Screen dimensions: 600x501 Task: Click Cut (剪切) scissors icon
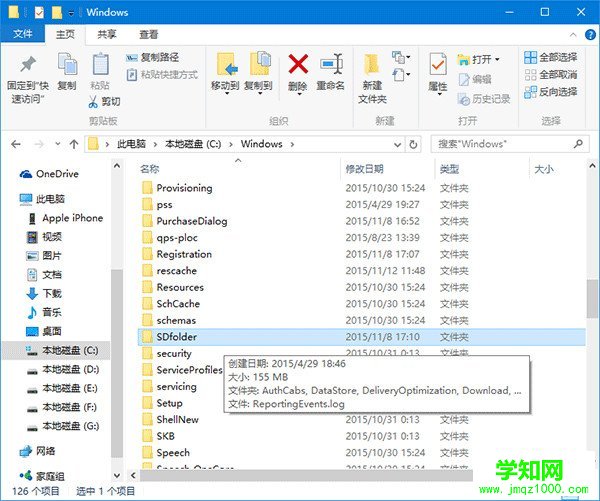click(93, 101)
